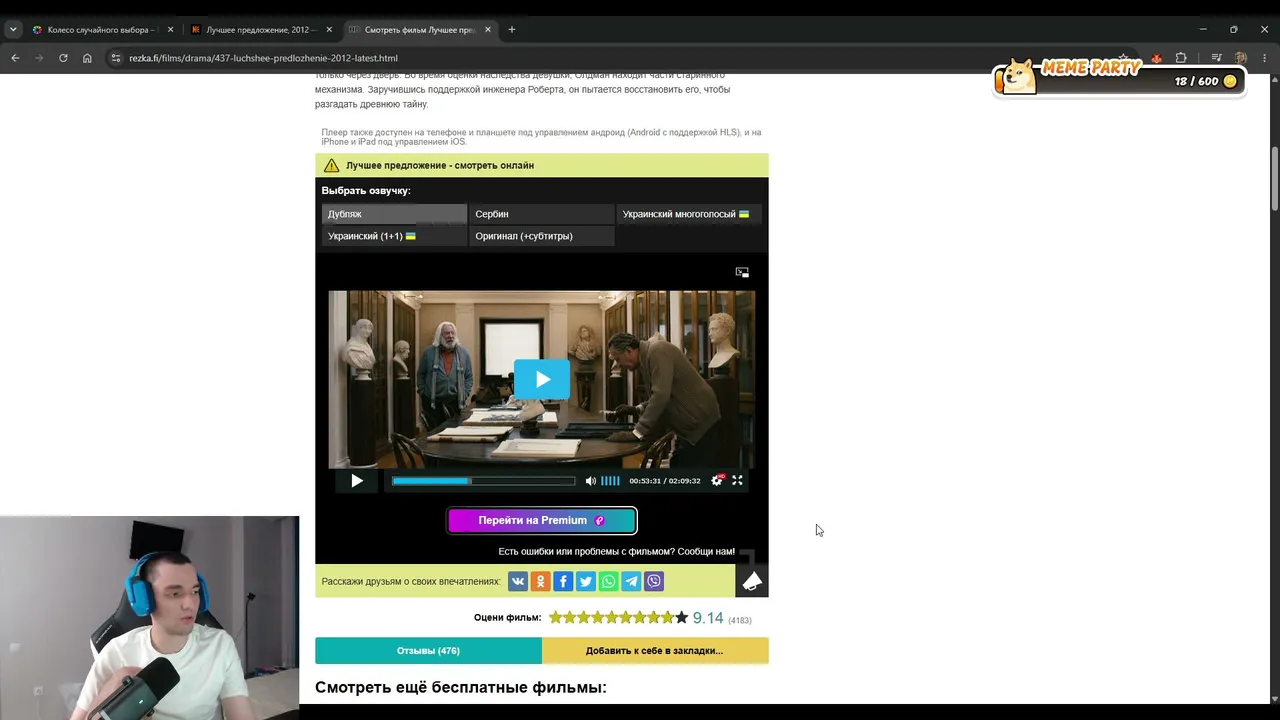Select the Сербин voice-over option
This screenshot has width=1280, height=720.
pos(541,214)
